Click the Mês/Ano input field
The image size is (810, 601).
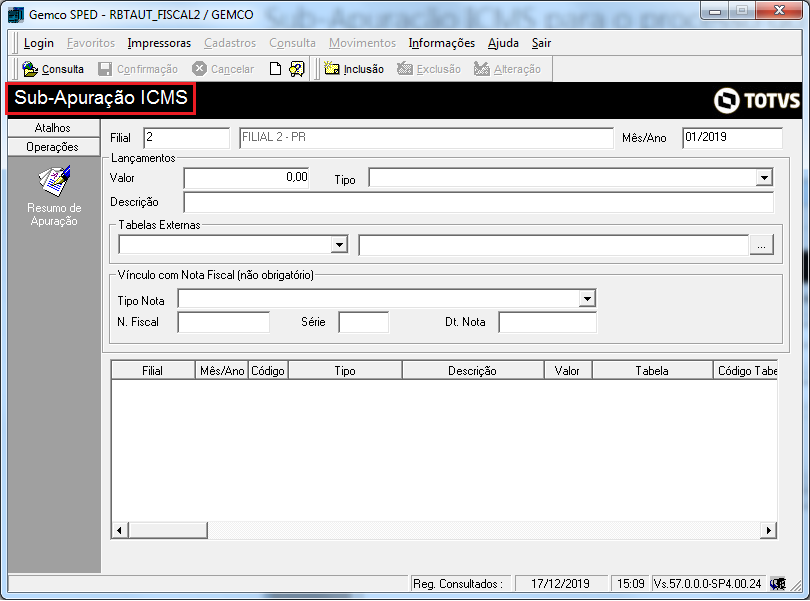[x=732, y=138]
